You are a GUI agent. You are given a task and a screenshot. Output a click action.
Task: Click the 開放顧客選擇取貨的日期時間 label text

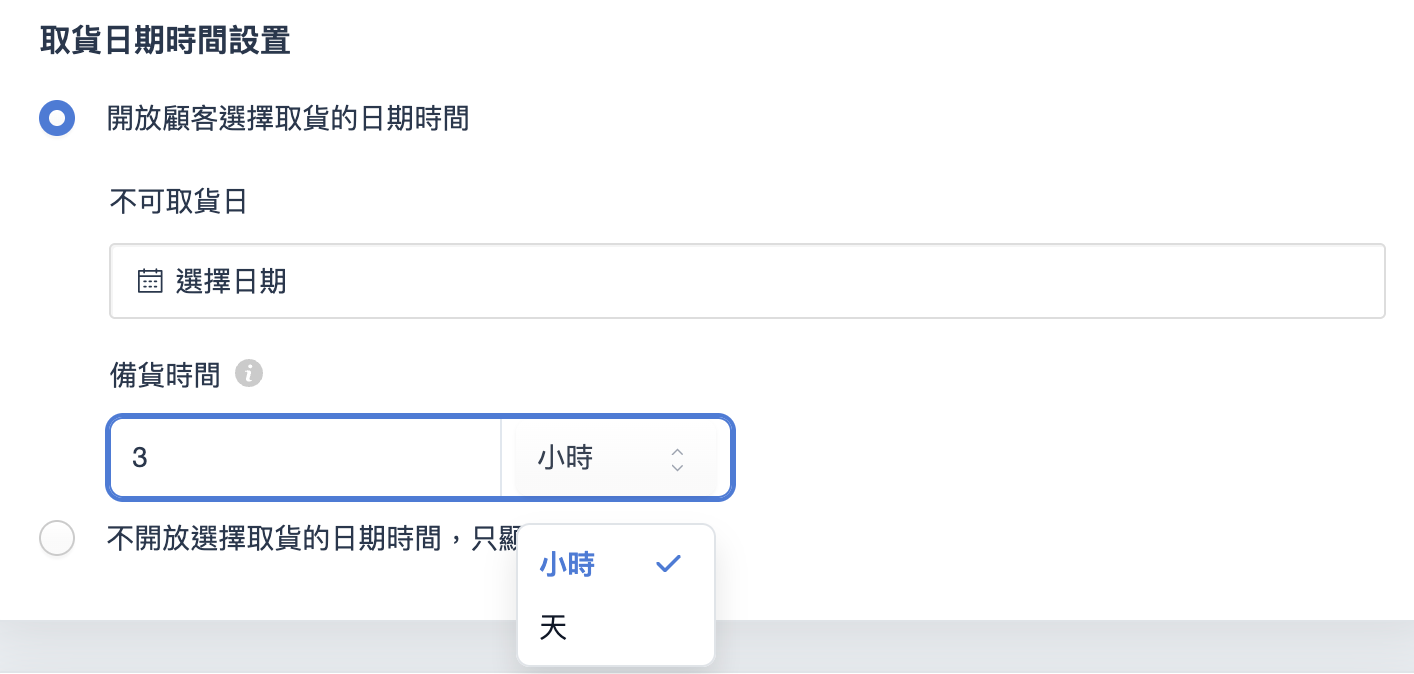pyautogui.click(x=288, y=120)
